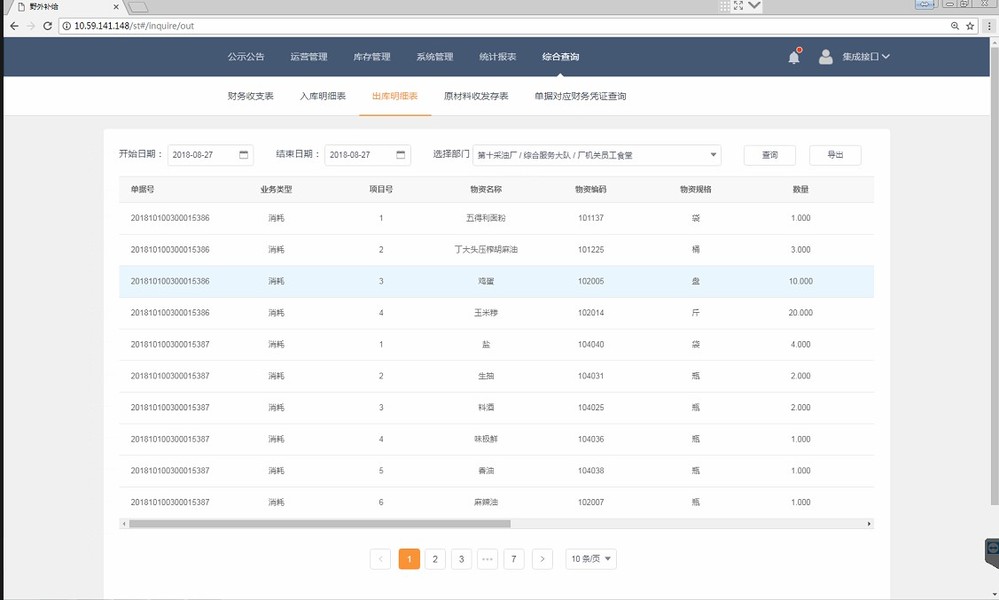Click the browser back arrow
The image size is (999, 600).
tap(14, 25)
